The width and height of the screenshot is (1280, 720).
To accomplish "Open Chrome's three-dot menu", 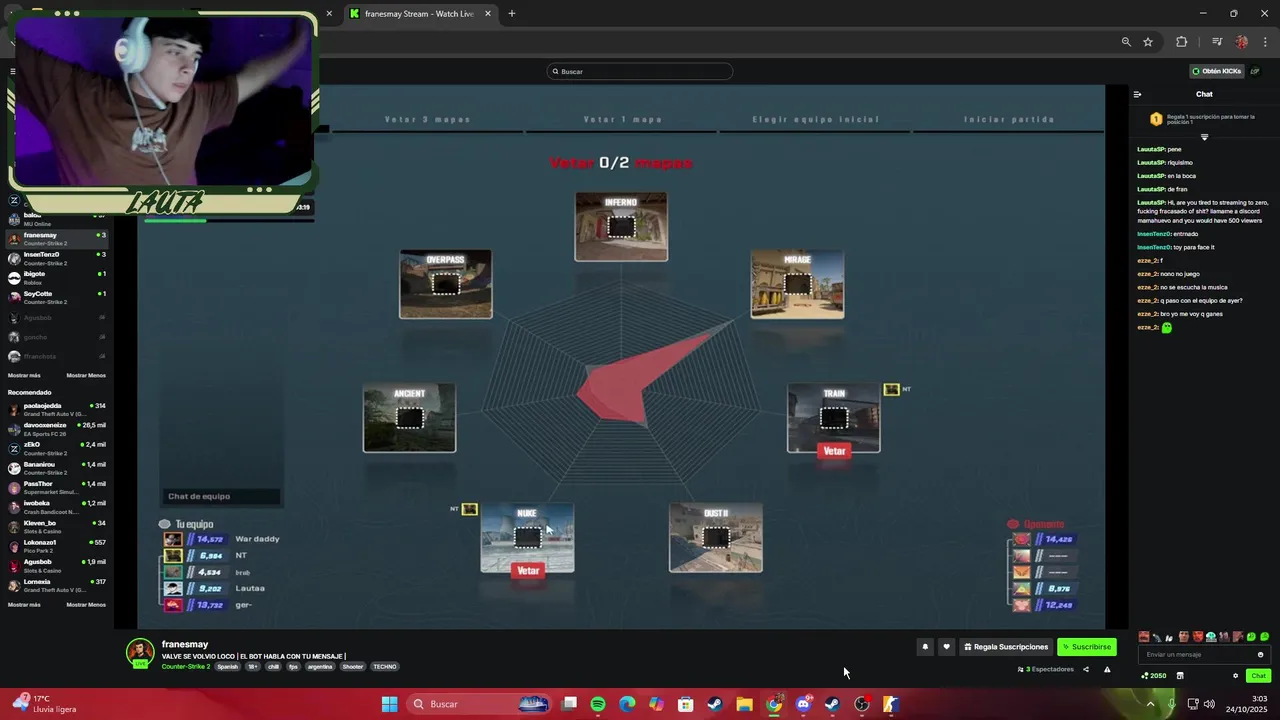I will pos(1266,42).
